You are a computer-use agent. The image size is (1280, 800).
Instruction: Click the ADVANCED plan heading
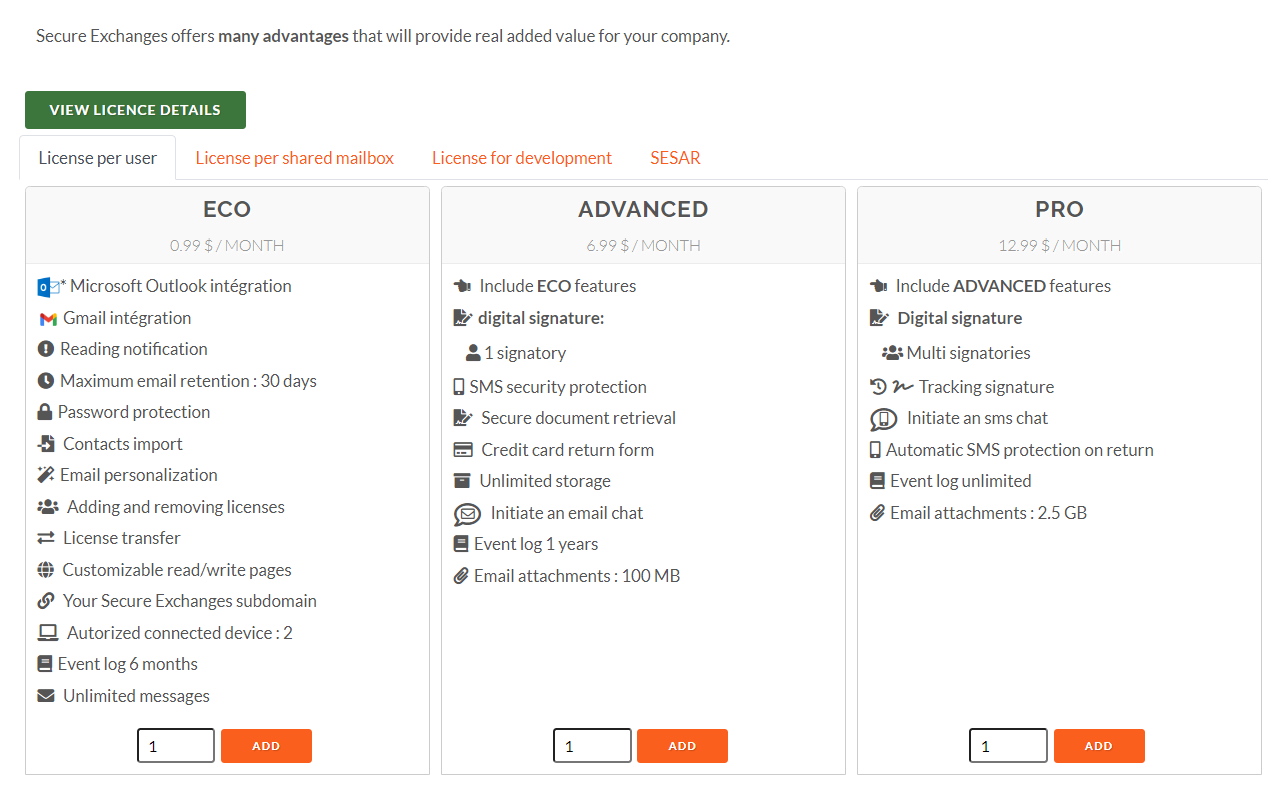pyautogui.click(x=643, y=209)
